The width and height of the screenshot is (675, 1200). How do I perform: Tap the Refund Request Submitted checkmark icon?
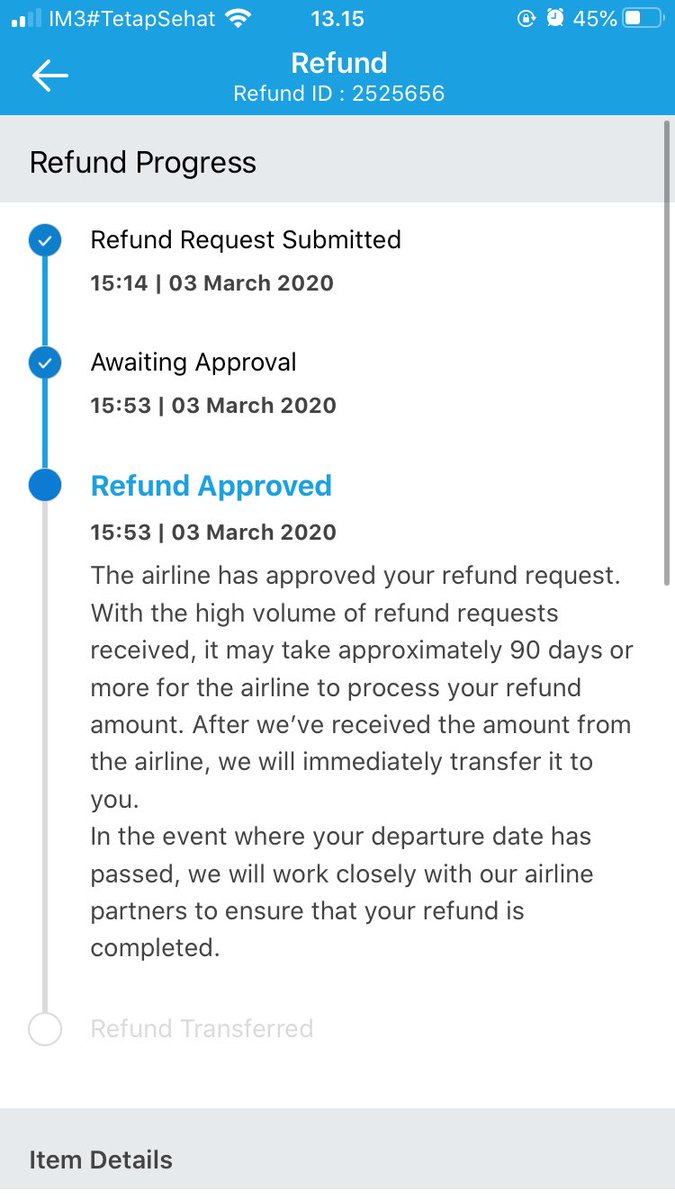pyautogui.click(x=45, y=241)
